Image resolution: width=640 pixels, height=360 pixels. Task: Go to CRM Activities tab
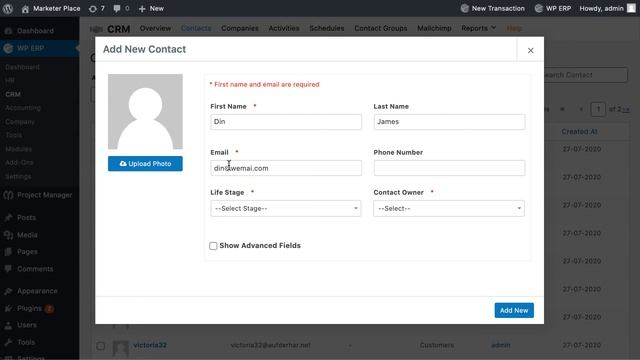284,28
